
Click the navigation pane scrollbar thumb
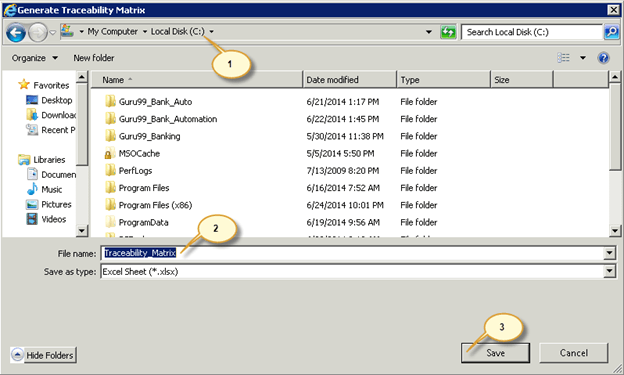tap(82, 124)
